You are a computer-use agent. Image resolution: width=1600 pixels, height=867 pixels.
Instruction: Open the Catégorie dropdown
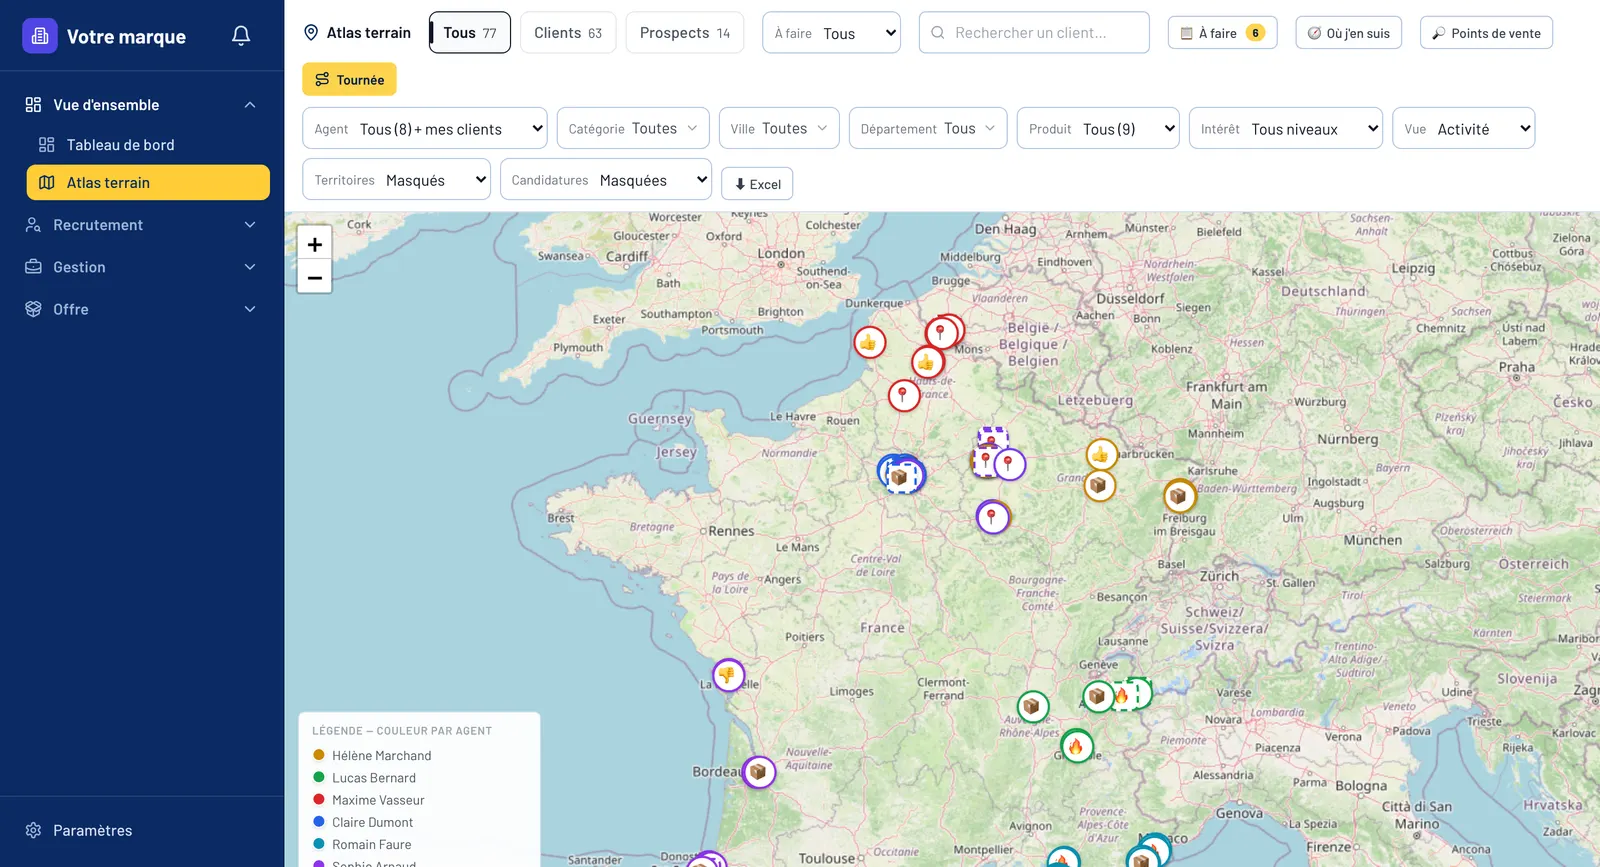tap(633, 128)
